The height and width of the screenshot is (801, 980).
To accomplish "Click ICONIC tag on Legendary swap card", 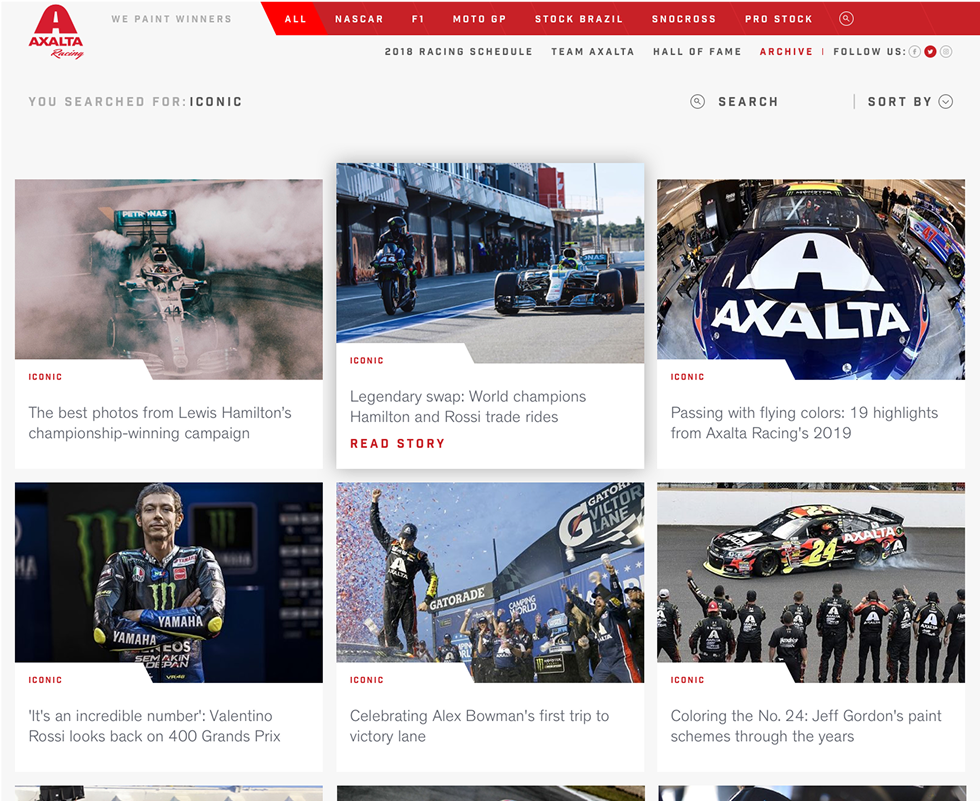I will [366, 361].
